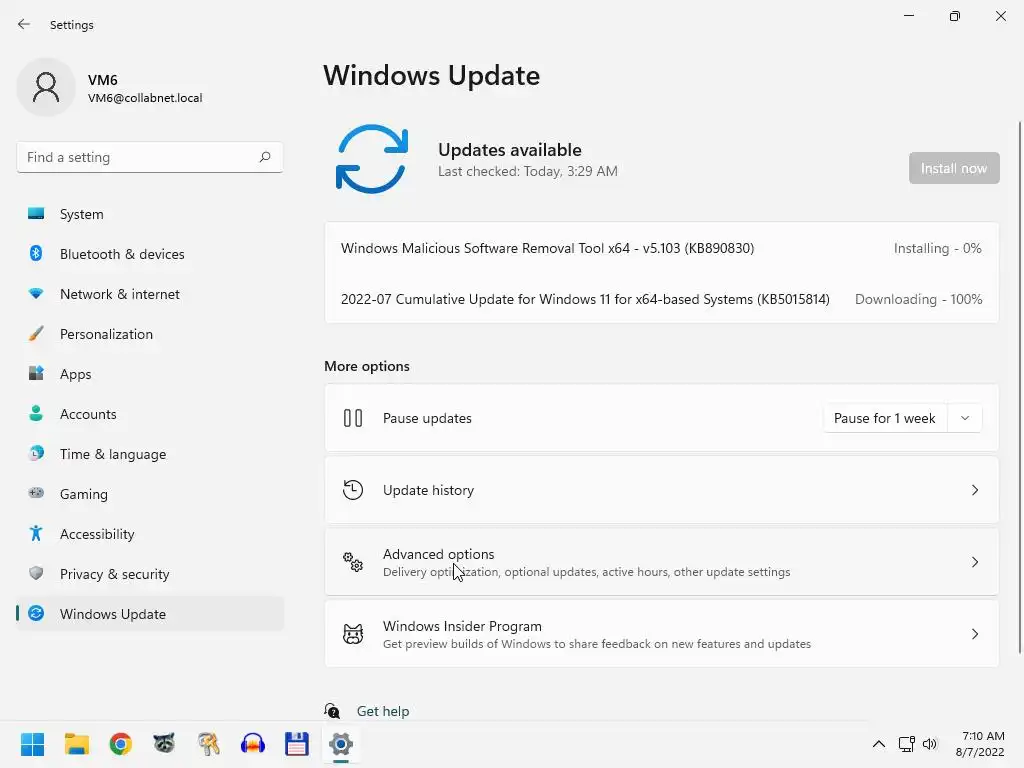Click the Installing - 0% status text
Viewport: 1024px width, 768px height.
pyautogui.click(x=937, y=248)
